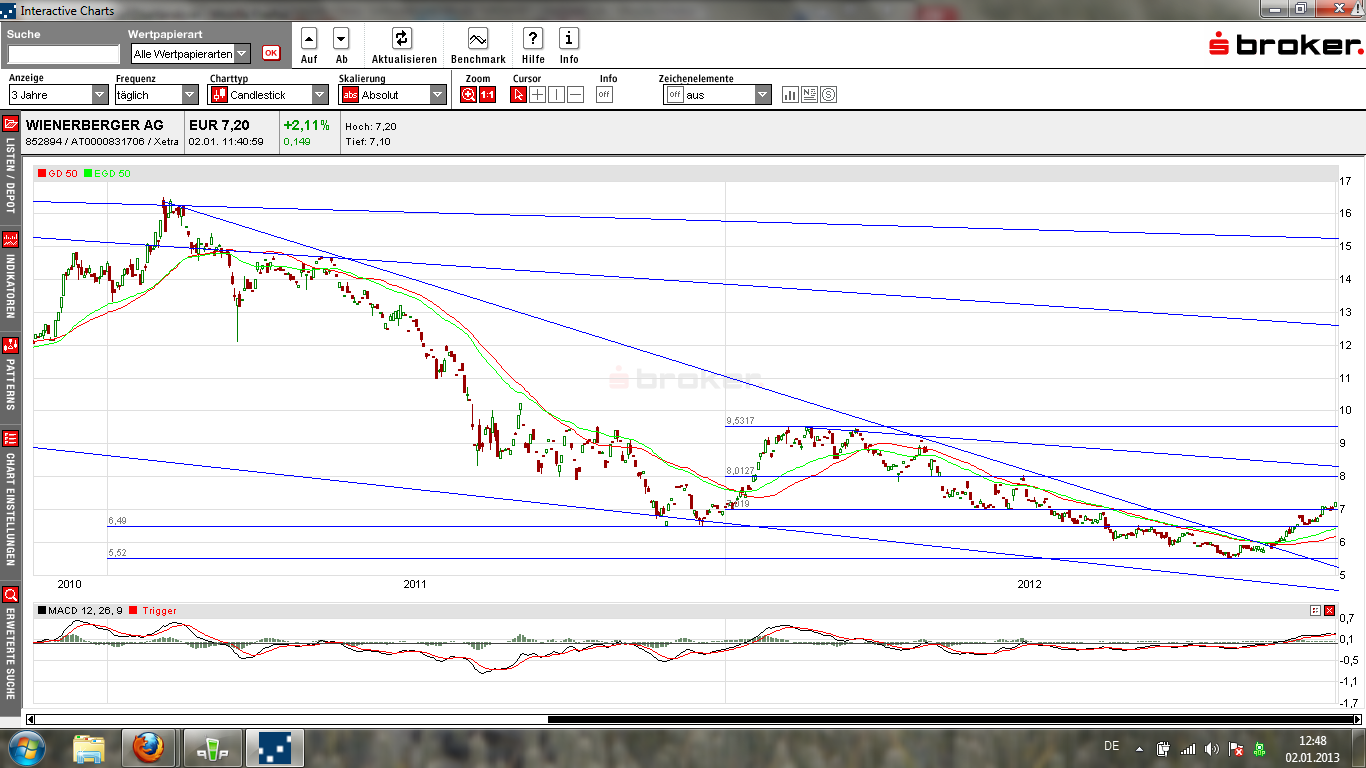Open the Chart Einstellungen side tab

(10, 500)
